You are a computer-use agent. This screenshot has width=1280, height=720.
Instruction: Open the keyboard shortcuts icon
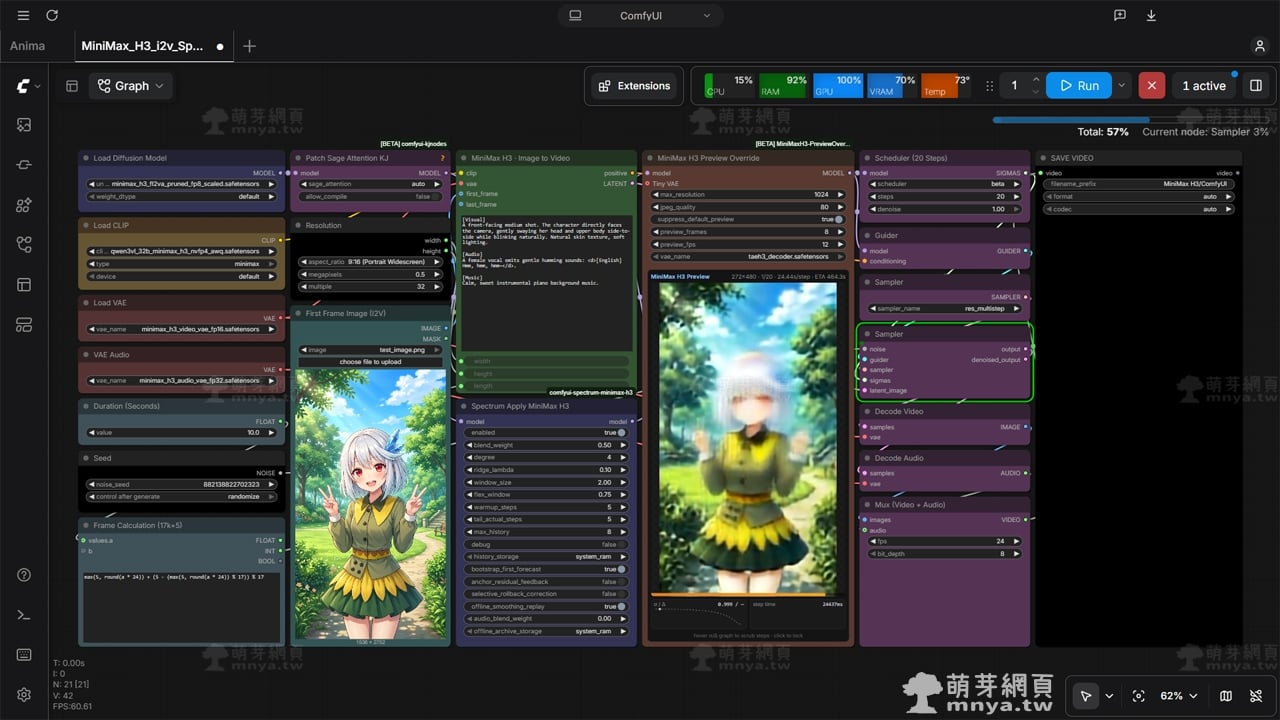click(x=24, y=655)
